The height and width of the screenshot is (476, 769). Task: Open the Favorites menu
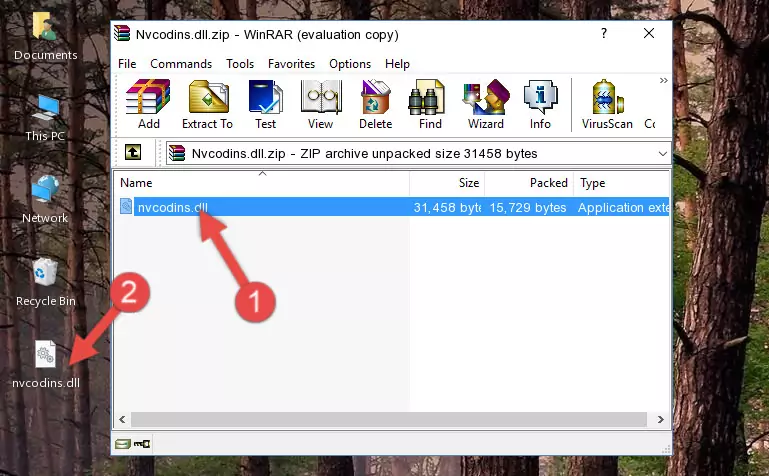coord(291,64)
